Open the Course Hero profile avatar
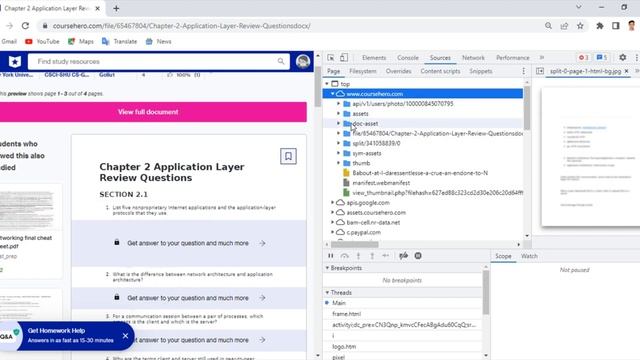Screen dimensions: 640x360 [303, 61]
